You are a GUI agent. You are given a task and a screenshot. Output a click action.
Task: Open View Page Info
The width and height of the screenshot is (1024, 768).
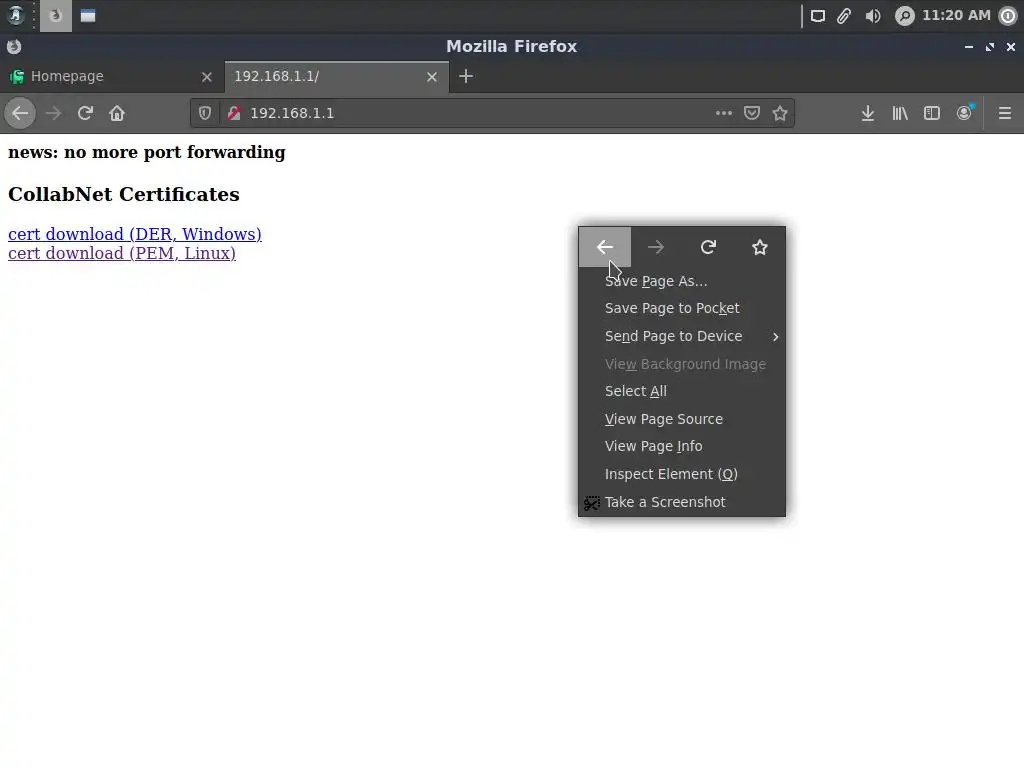click(682, 446)
